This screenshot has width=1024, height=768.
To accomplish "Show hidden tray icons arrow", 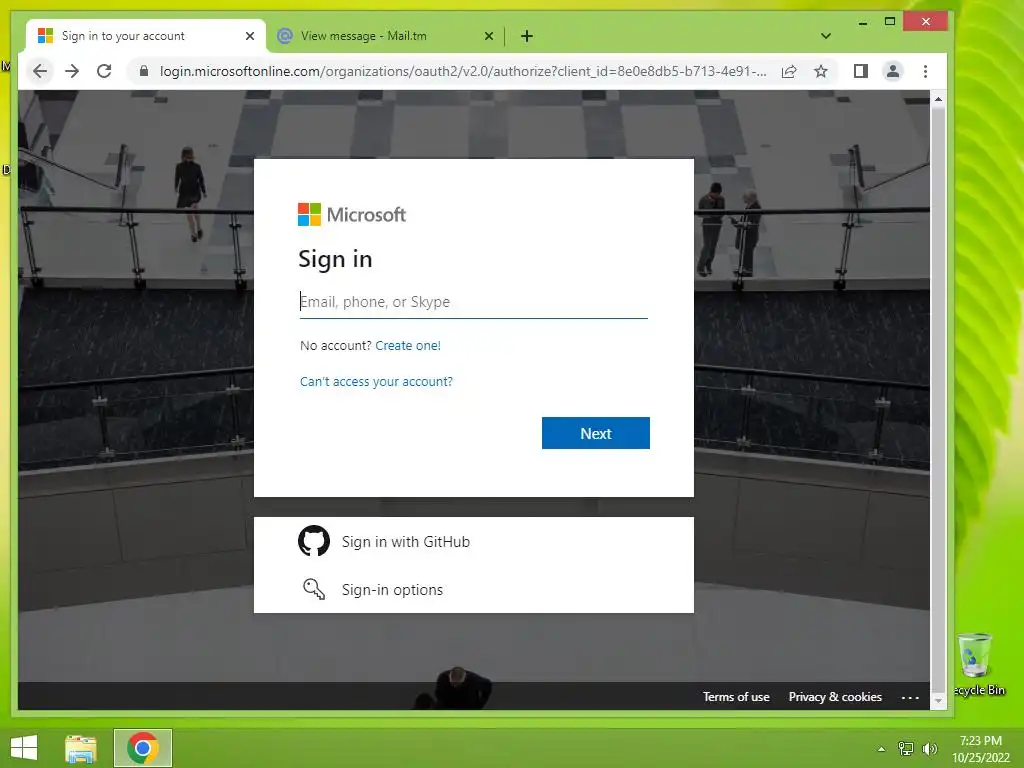I will click(882, 749).
